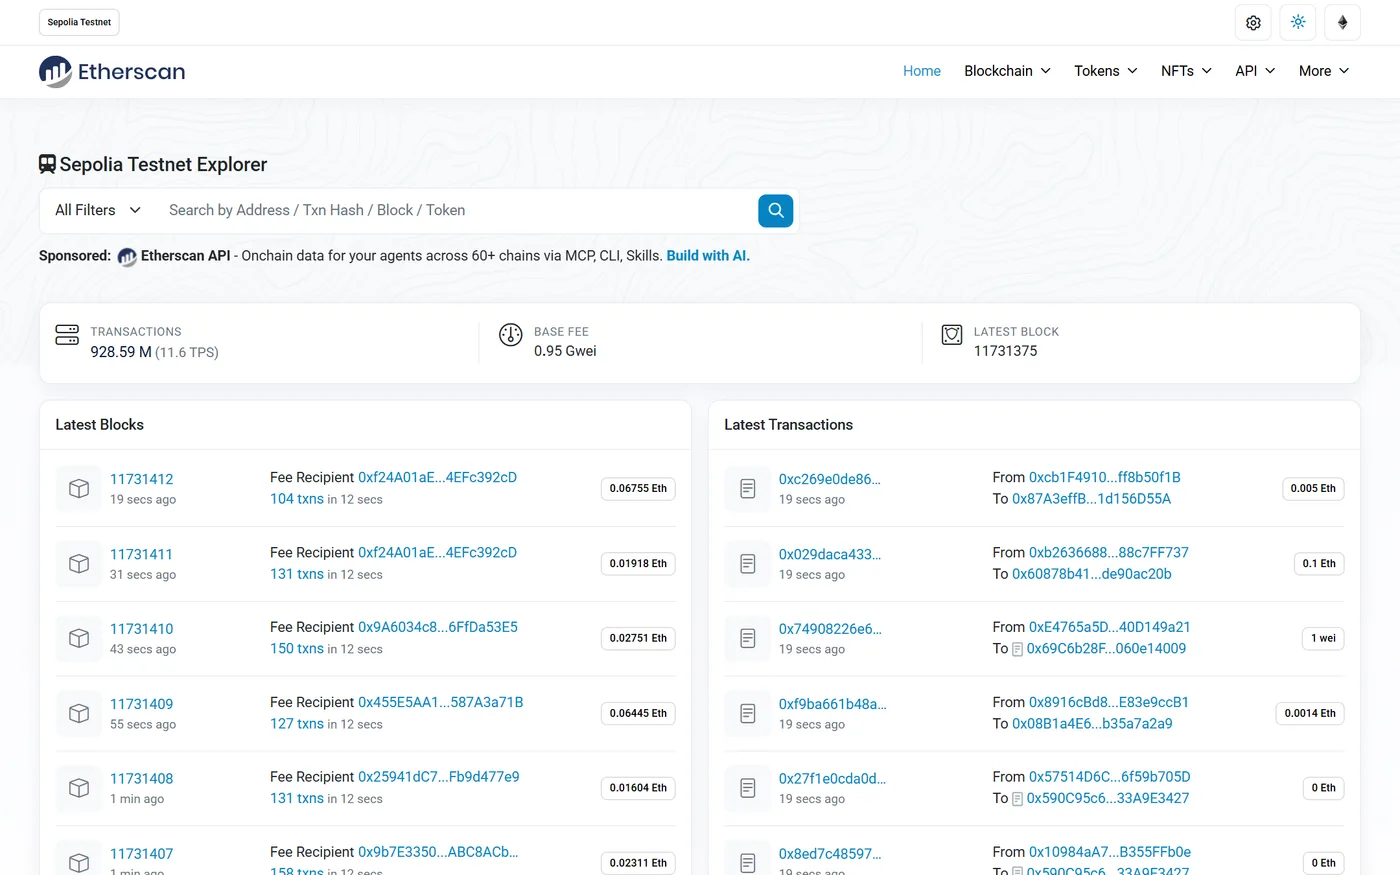Open recipient address 0x87A3effB...1d156D55A
This screenshot has width=1400, height=875.
click(1091, 499)
